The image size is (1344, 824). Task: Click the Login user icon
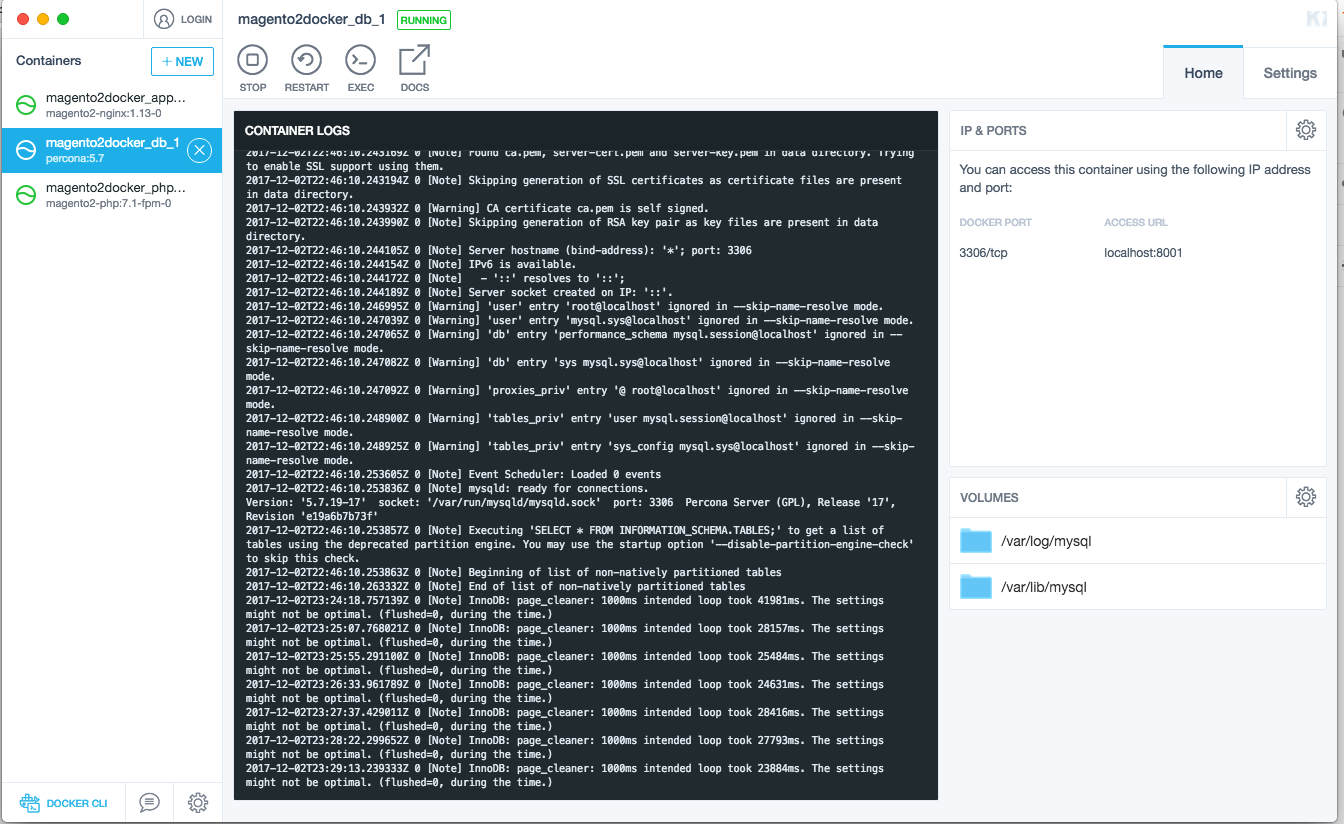click(x=164, y=19)
